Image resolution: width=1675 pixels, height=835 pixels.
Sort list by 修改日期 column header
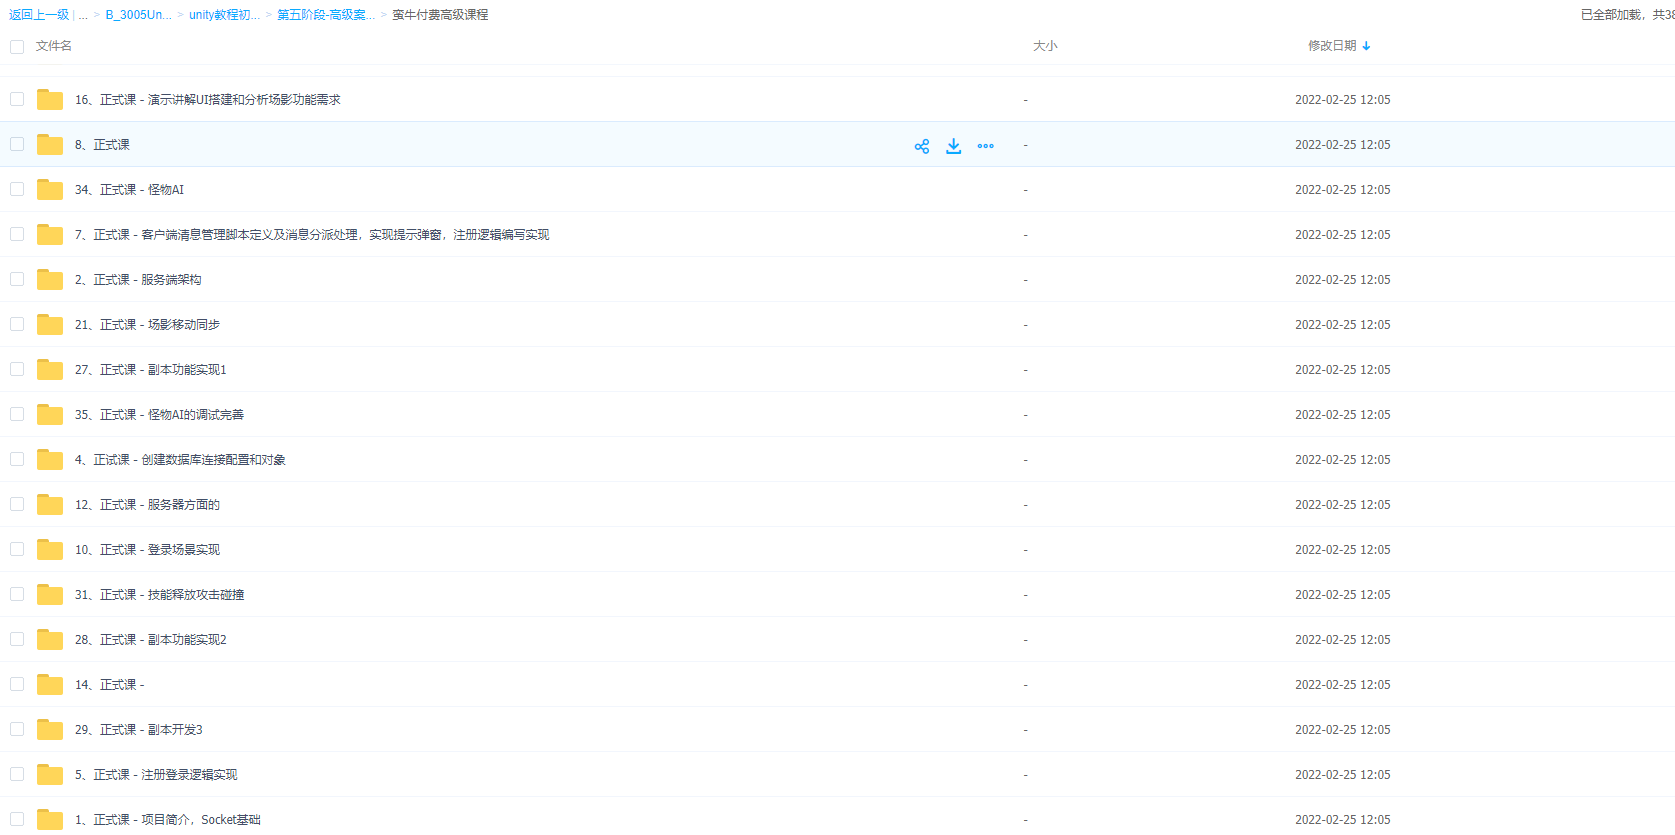click(1332, 46)
